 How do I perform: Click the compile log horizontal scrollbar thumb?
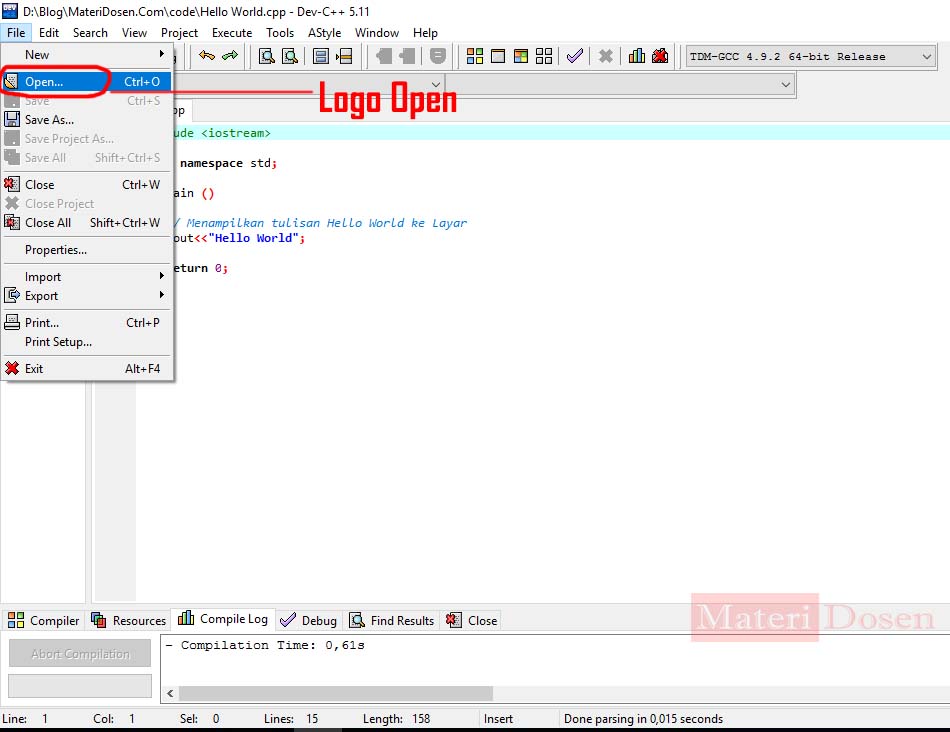[336, 693]
